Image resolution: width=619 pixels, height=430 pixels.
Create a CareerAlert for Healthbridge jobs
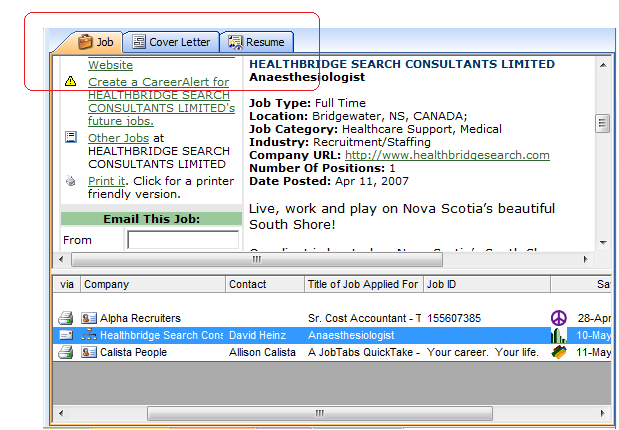pos(161,101)
